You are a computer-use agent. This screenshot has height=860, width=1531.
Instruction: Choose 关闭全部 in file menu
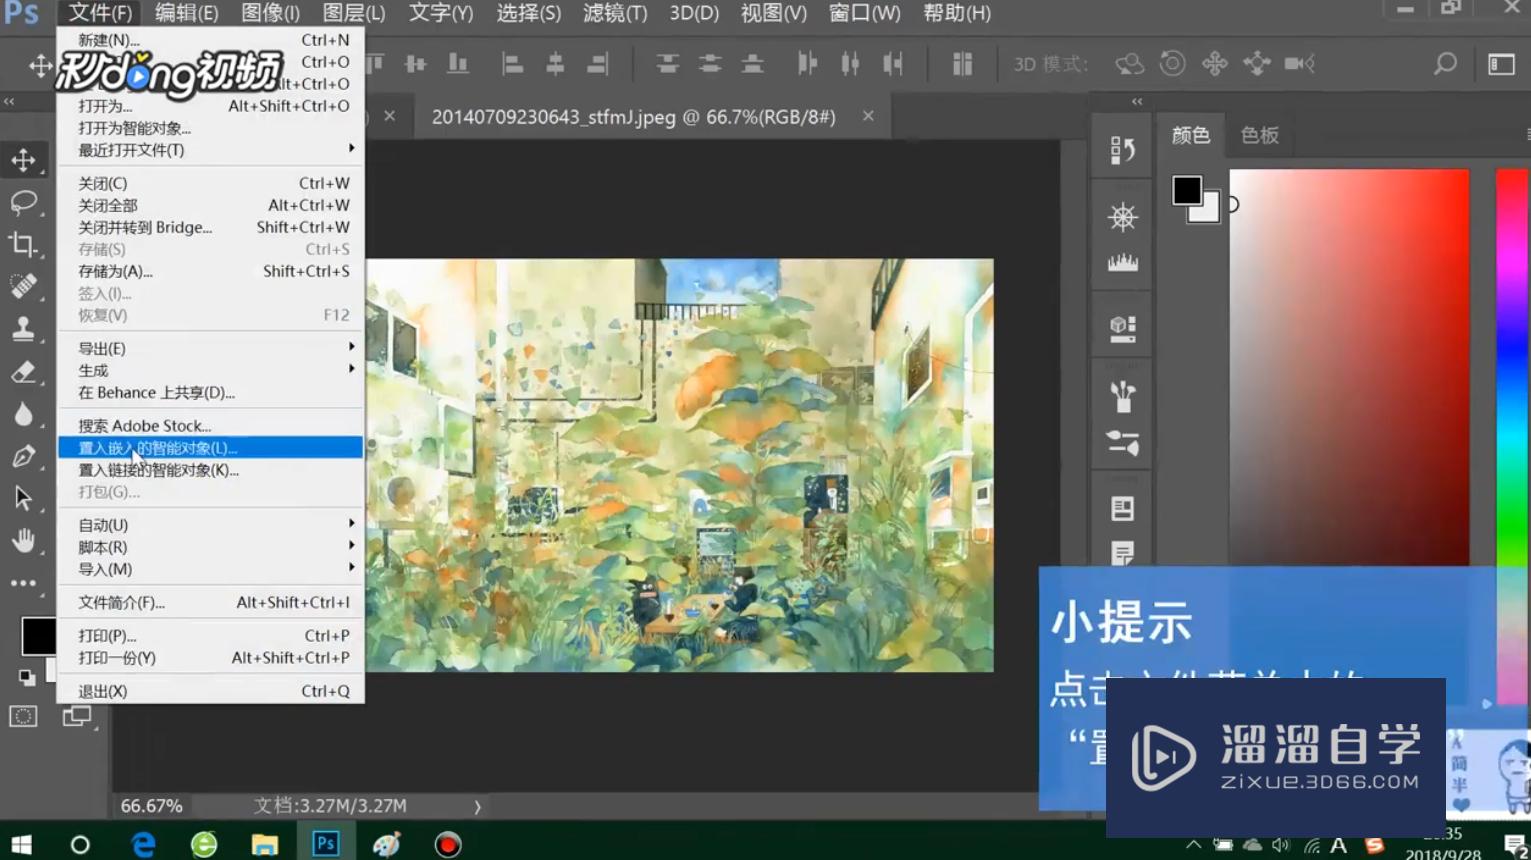tap(210, 205)
